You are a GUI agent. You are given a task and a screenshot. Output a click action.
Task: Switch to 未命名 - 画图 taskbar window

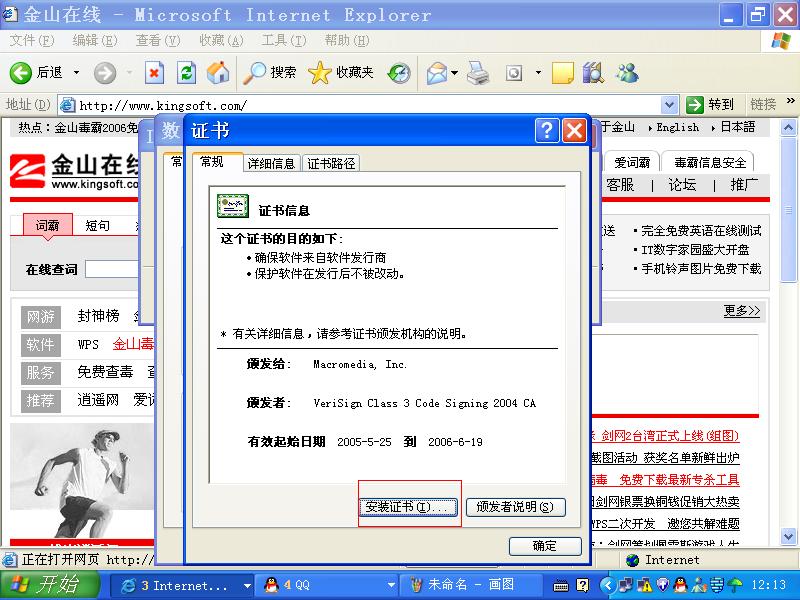(470, 585)
